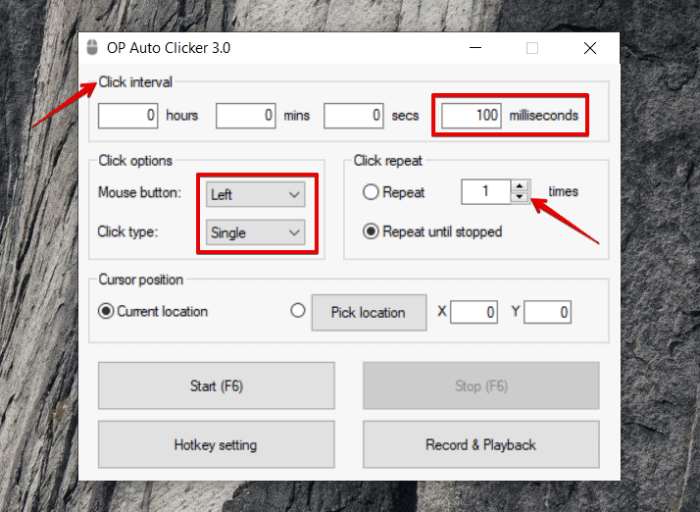Focus the Y coordinate field
This screenshot has width=700, height=512.
tap(548, 312)
